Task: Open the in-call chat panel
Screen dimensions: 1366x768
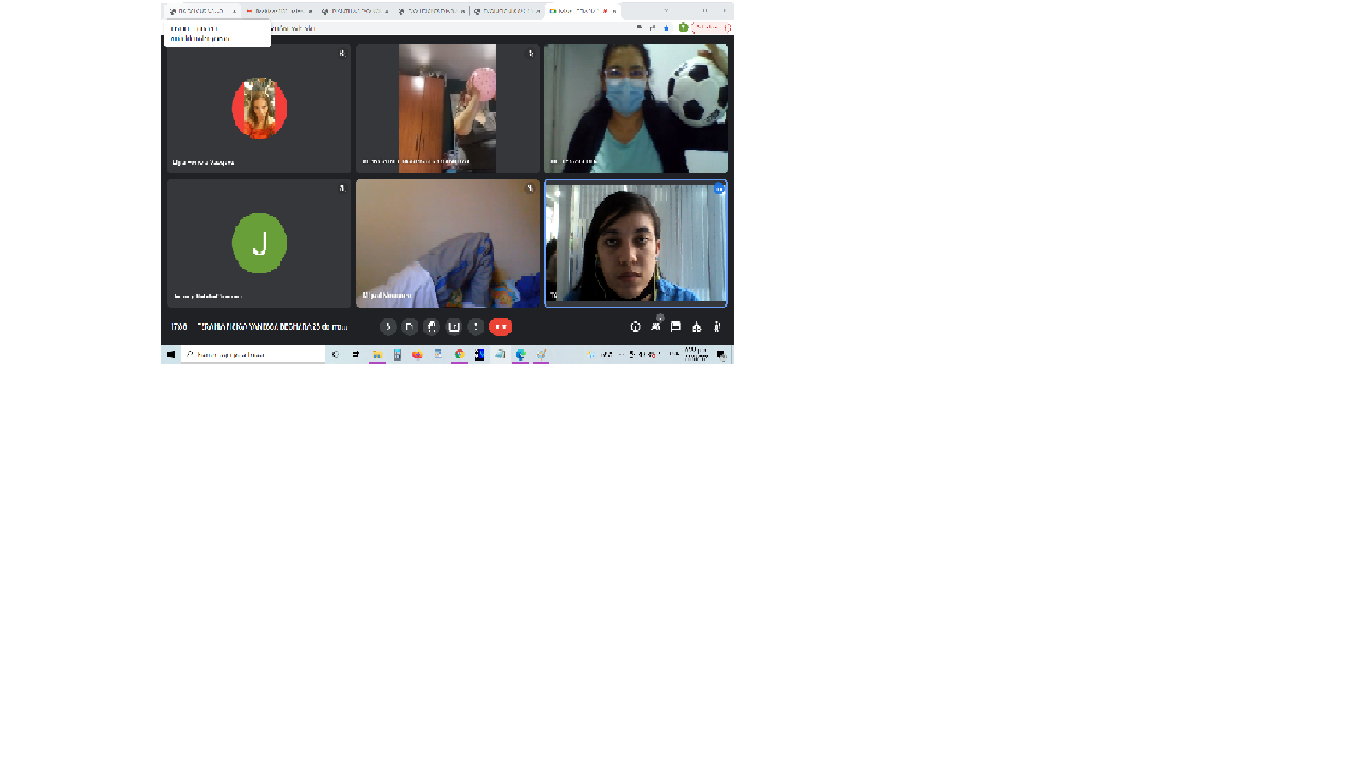Action: point(676,327)
